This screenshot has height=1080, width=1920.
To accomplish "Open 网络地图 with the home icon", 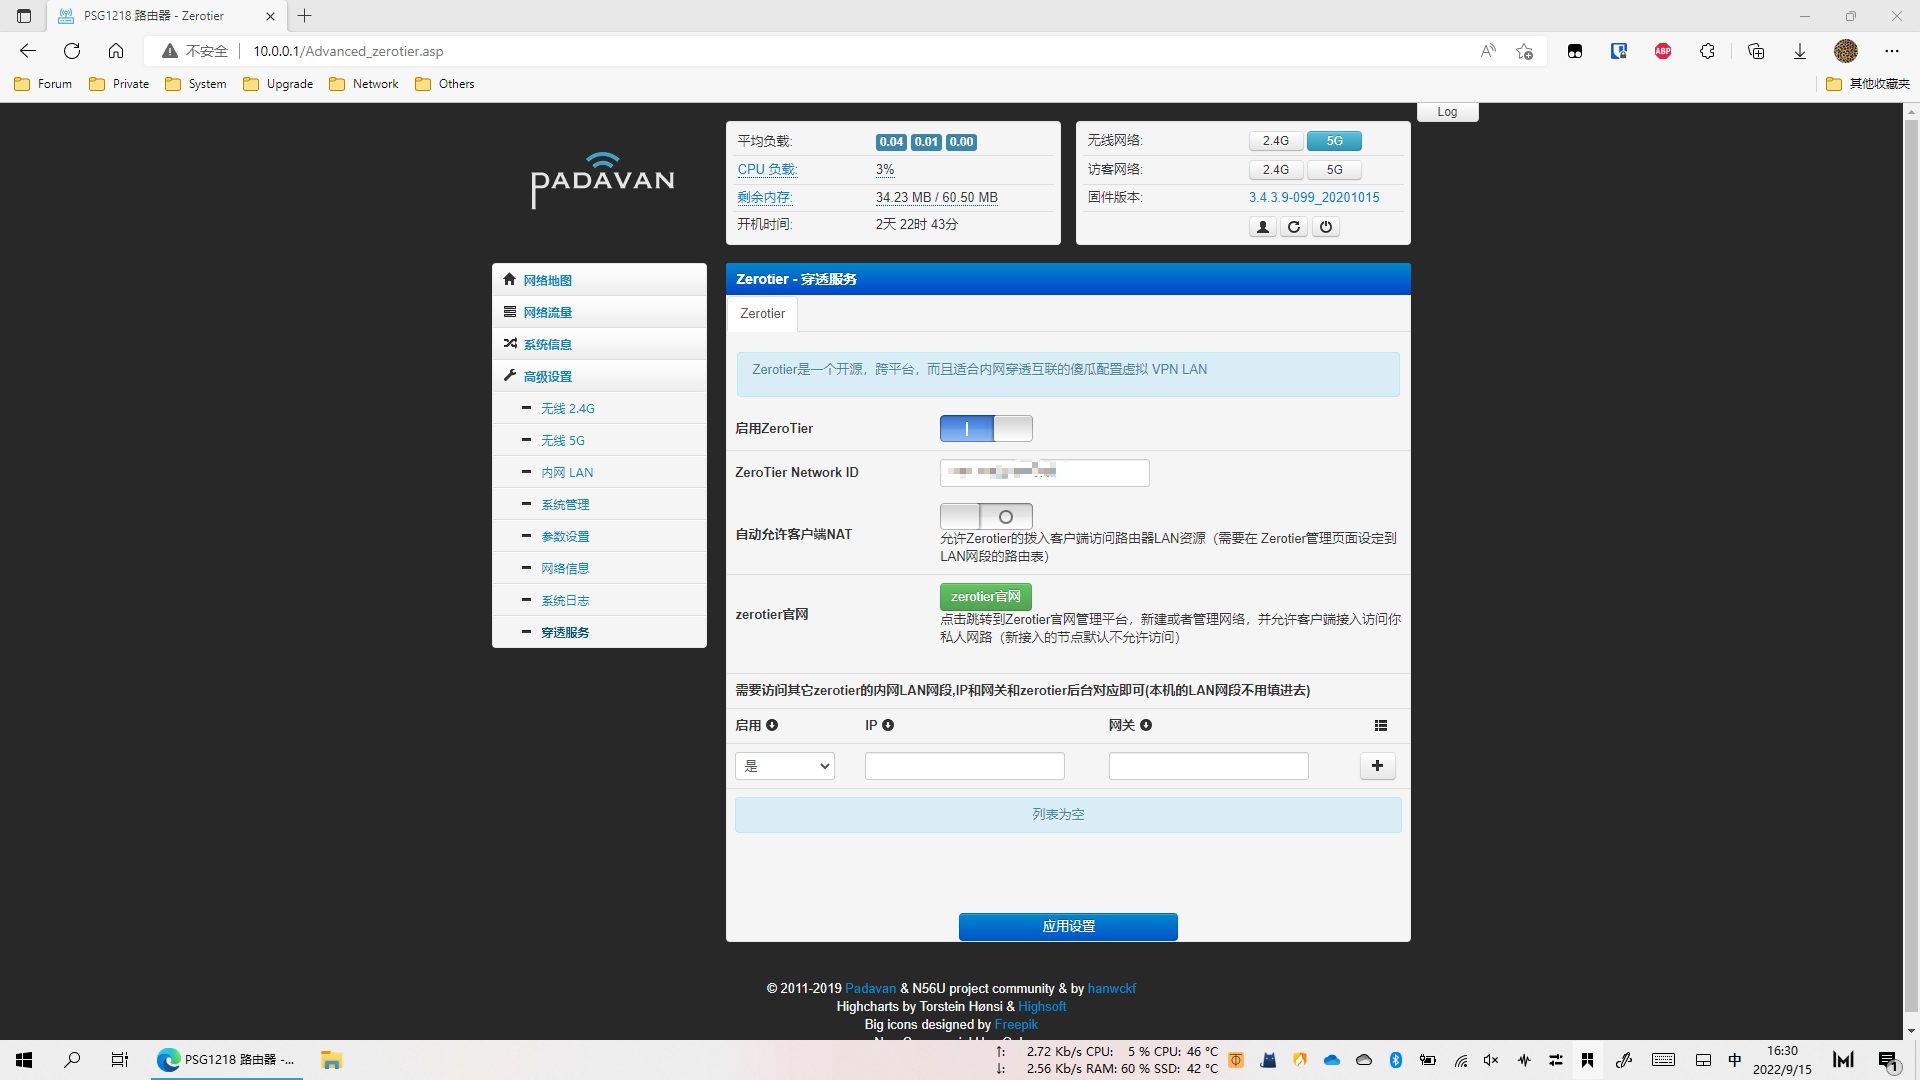I will click(547, 280).
